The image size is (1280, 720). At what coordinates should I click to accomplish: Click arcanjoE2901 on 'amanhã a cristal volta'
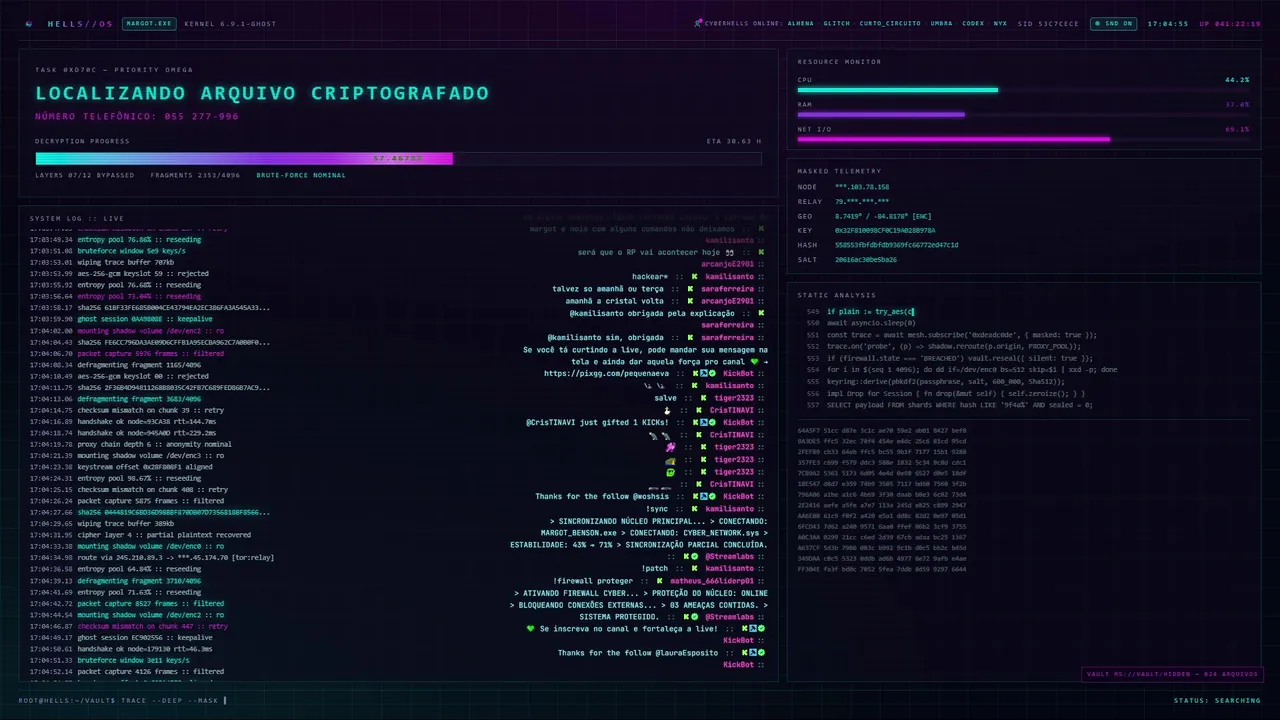click(727, 300)
